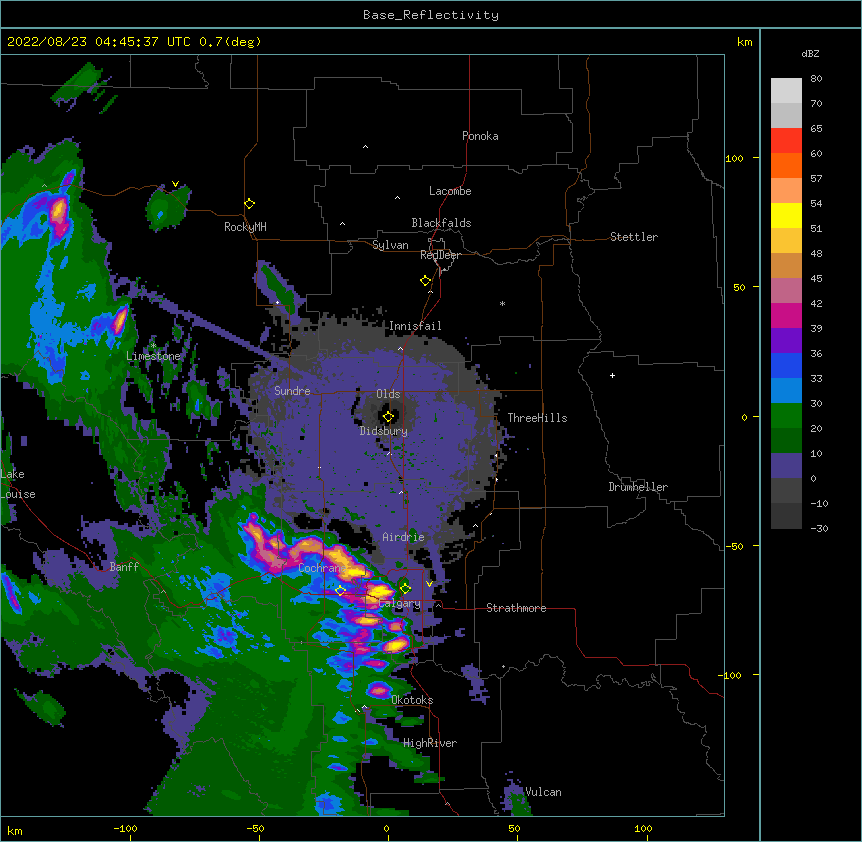Click the Banff label
The height and width of the screenshot is (842, 862).
[124, 567]
